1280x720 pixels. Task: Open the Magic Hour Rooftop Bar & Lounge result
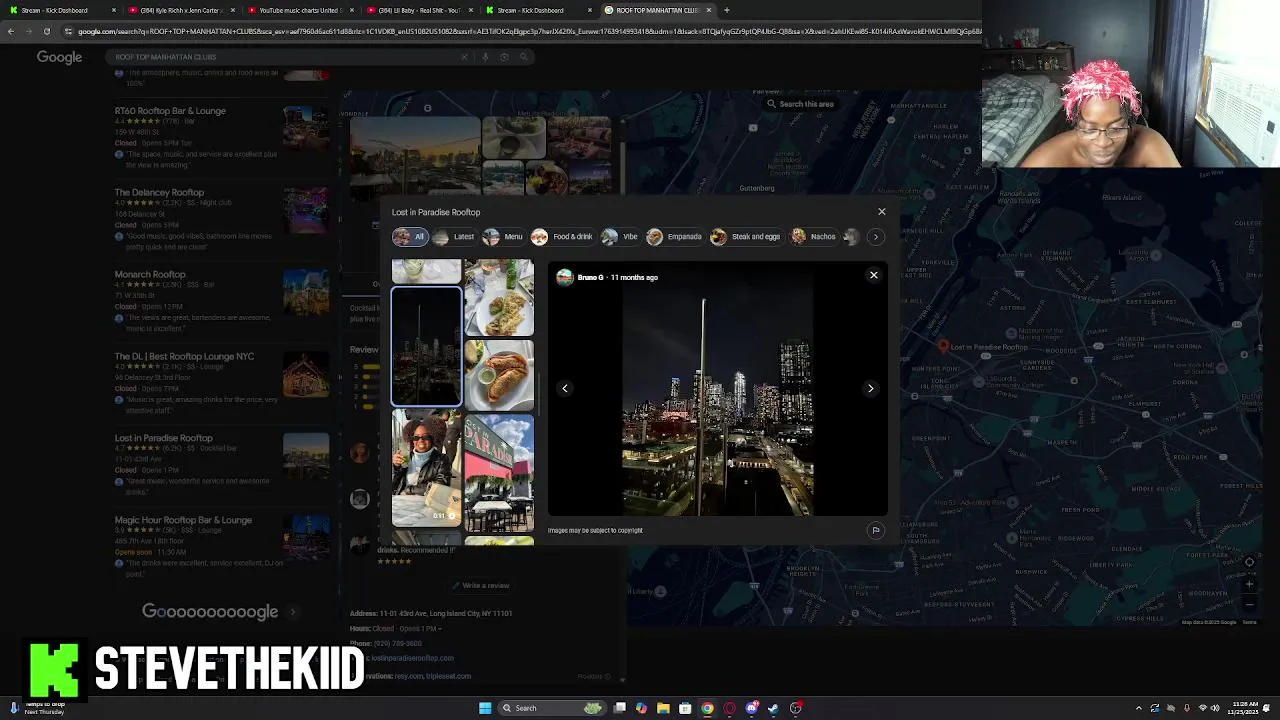(x=183, y=520)
